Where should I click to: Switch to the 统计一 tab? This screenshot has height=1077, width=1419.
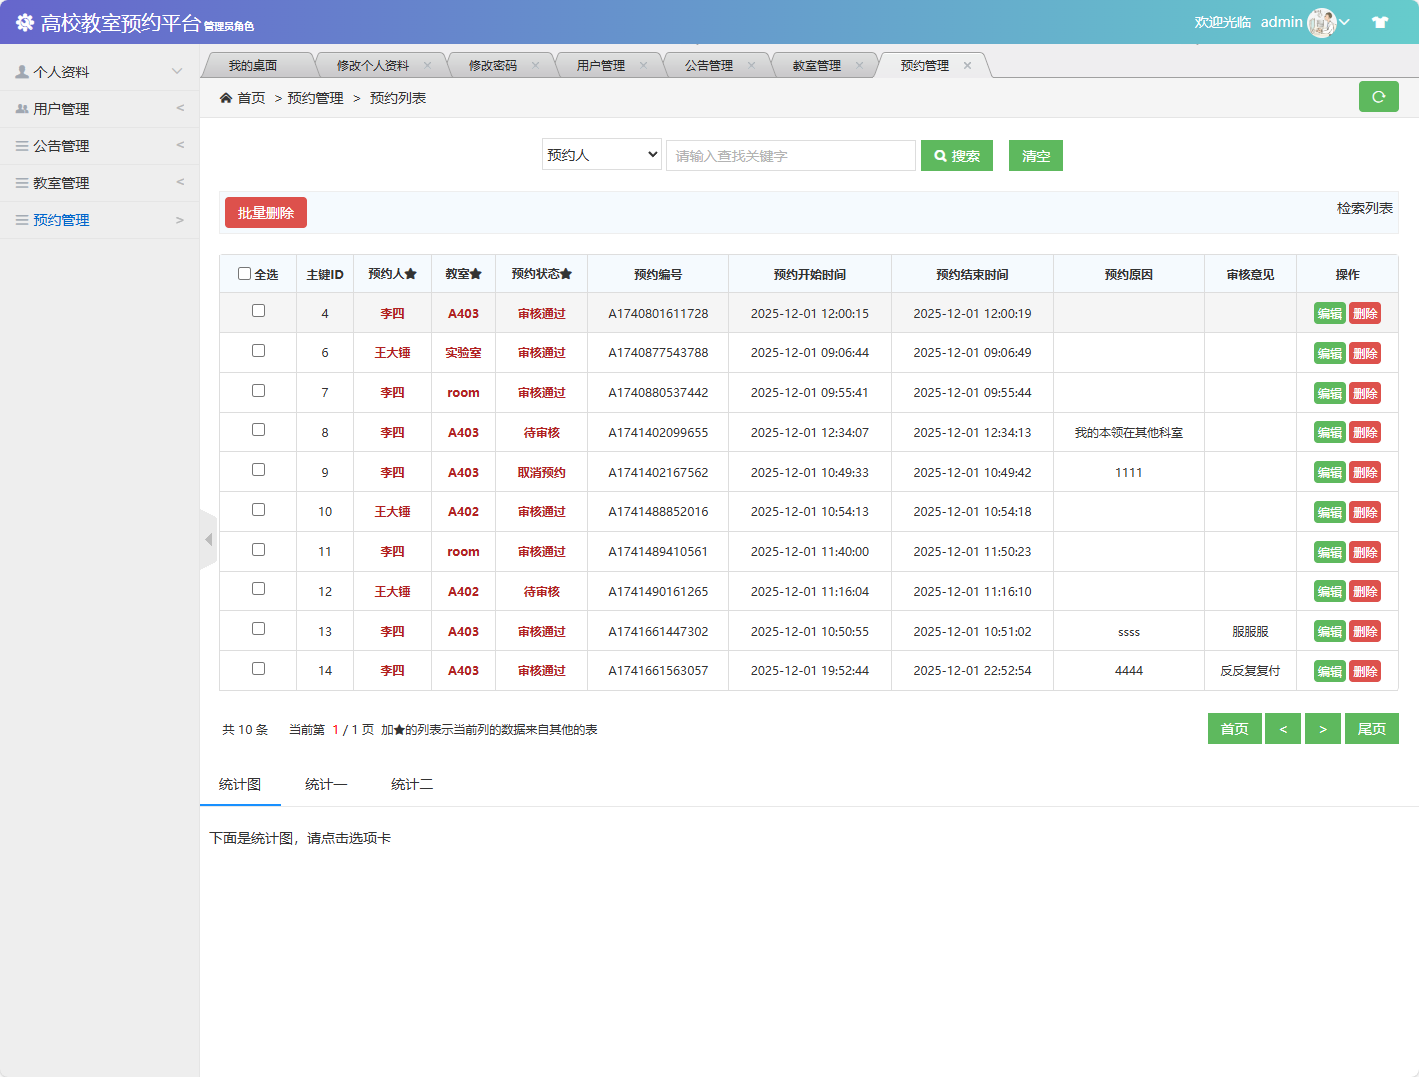click(326, 785)
